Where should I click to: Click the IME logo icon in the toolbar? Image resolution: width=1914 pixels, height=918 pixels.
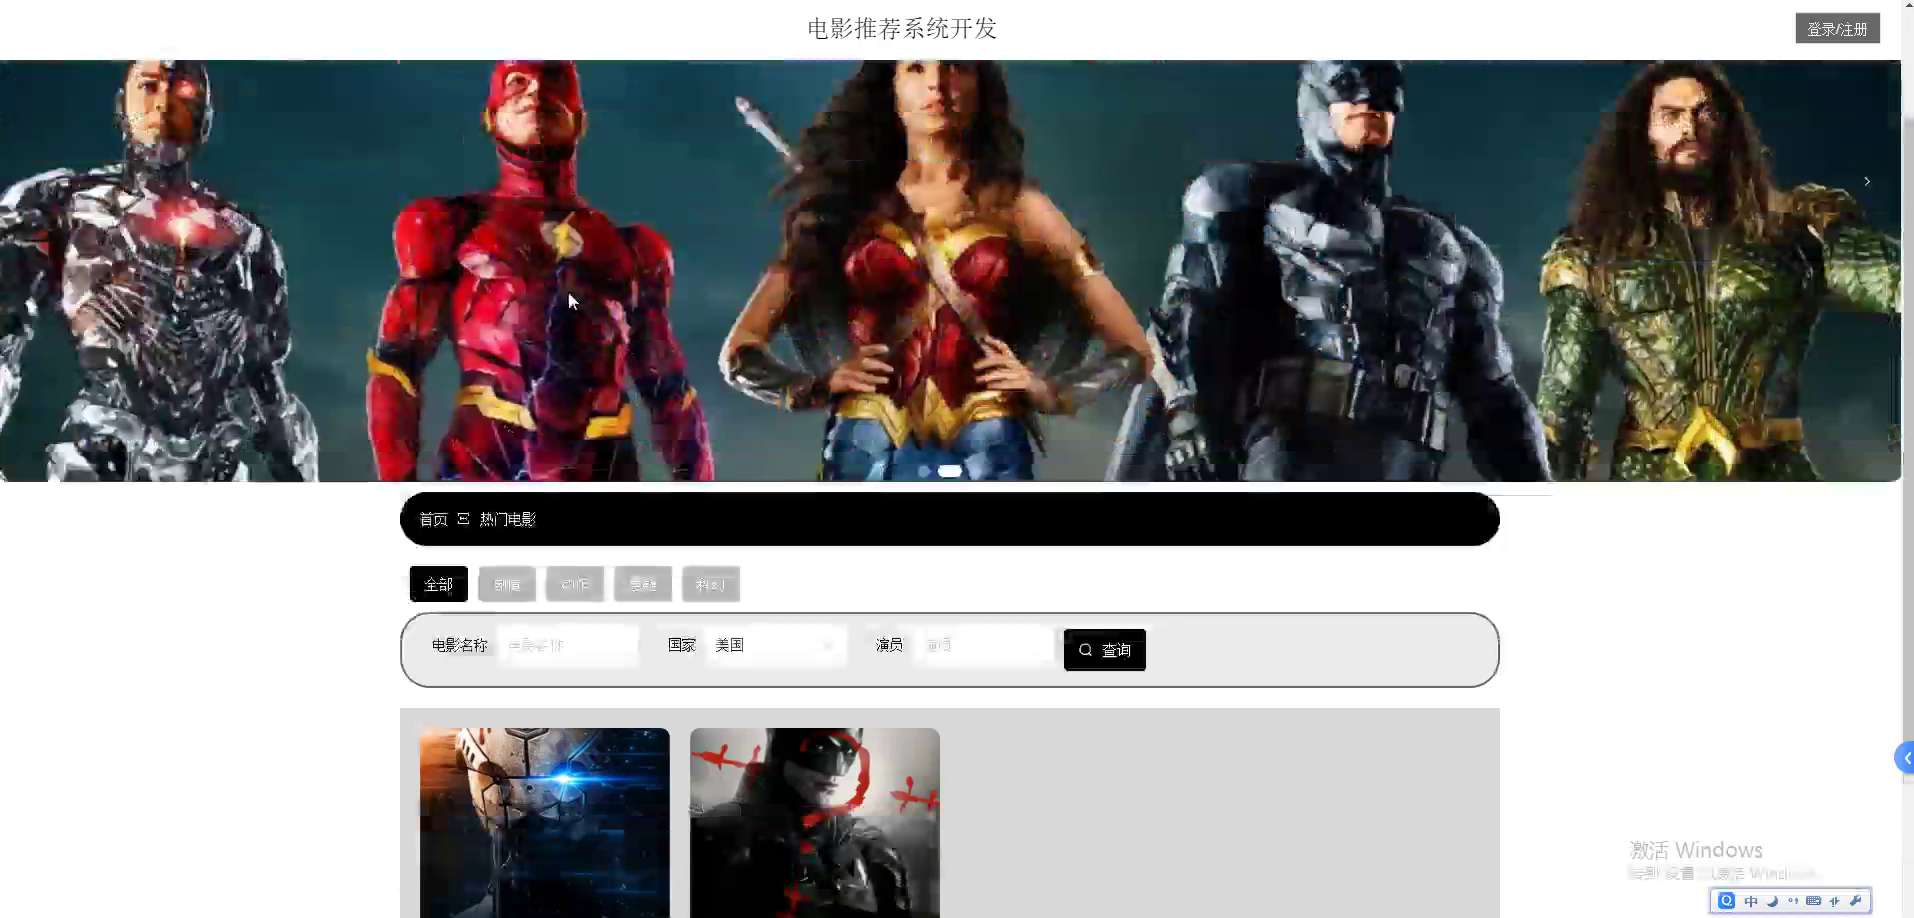pos(1726,901)
